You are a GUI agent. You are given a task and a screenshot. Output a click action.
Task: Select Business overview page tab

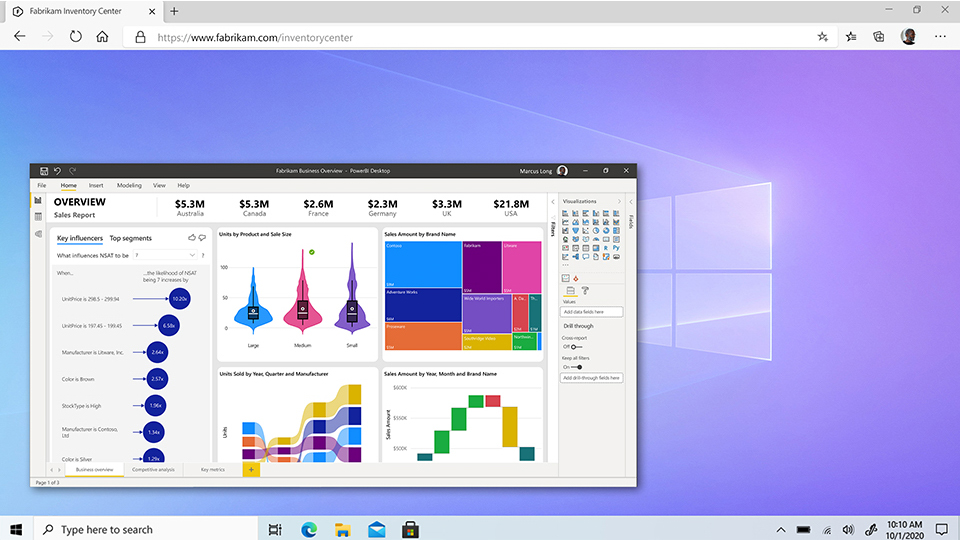[x=94, y=470]
